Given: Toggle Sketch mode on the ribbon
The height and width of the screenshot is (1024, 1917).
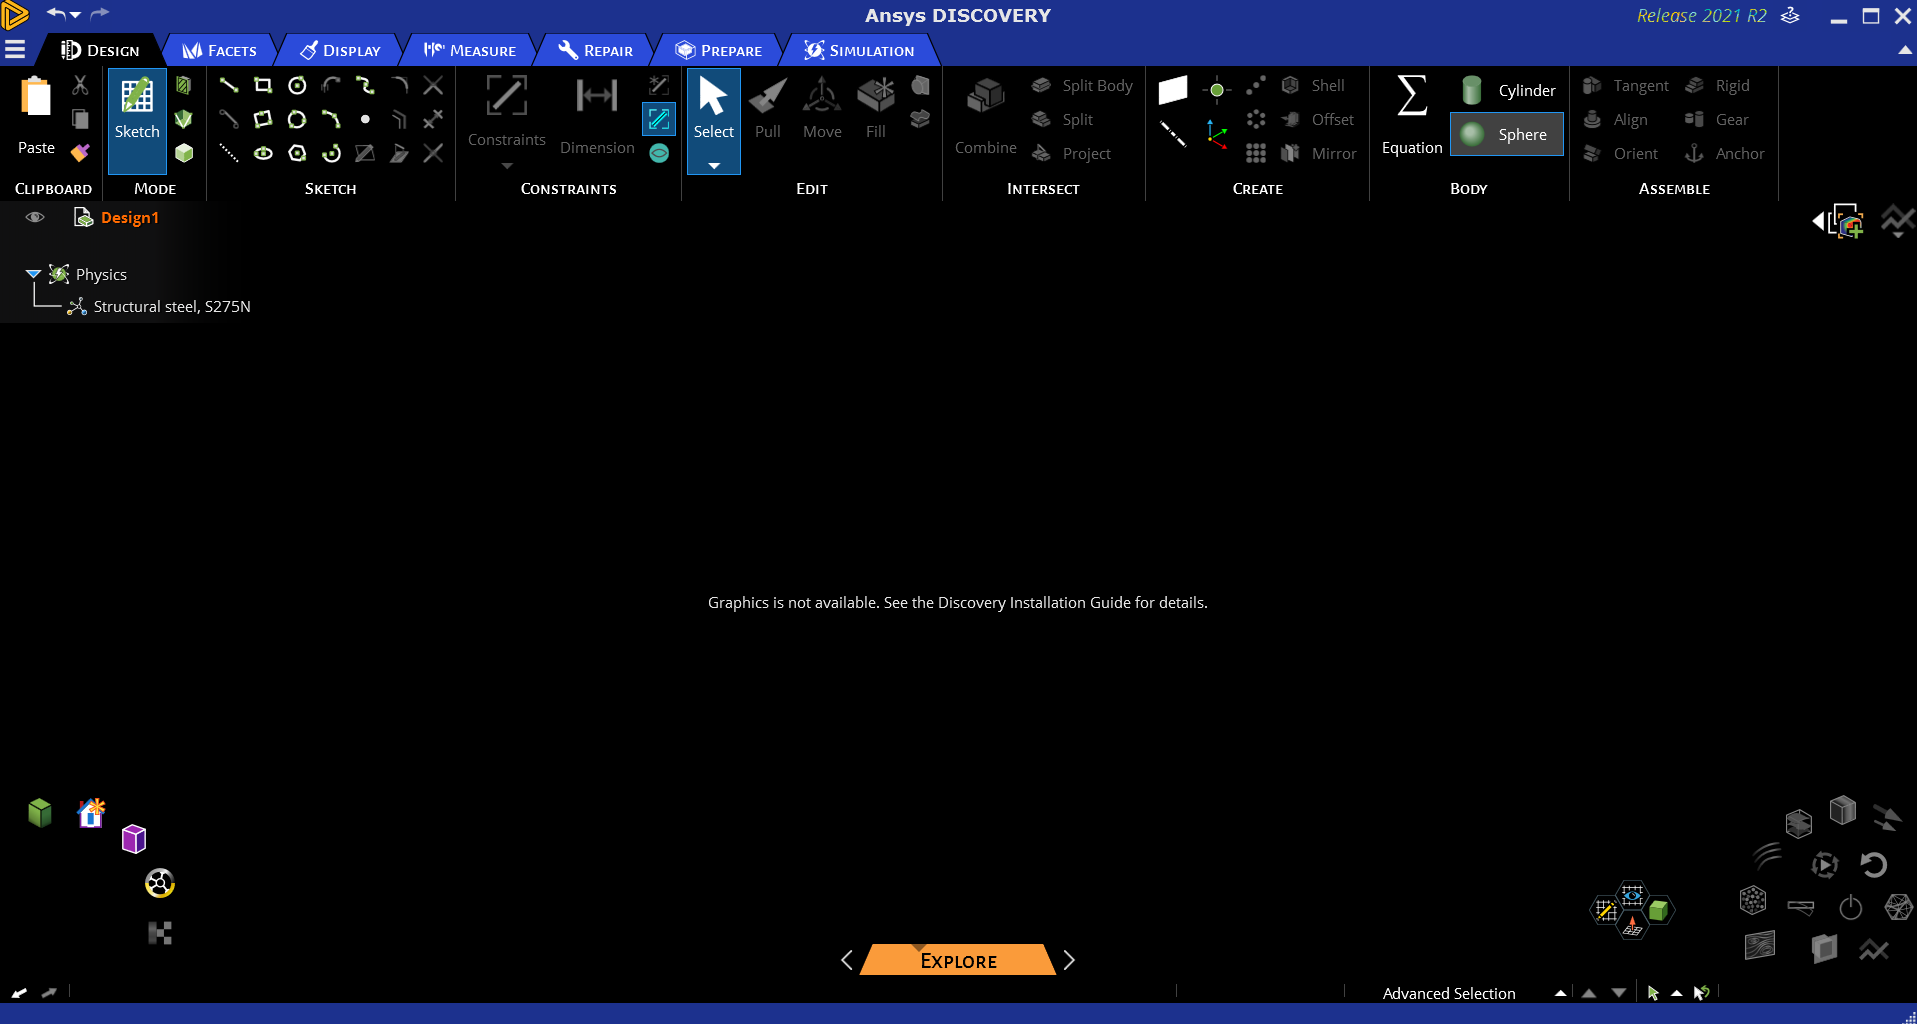Looking at the screenshot, I should coord(137,120).
